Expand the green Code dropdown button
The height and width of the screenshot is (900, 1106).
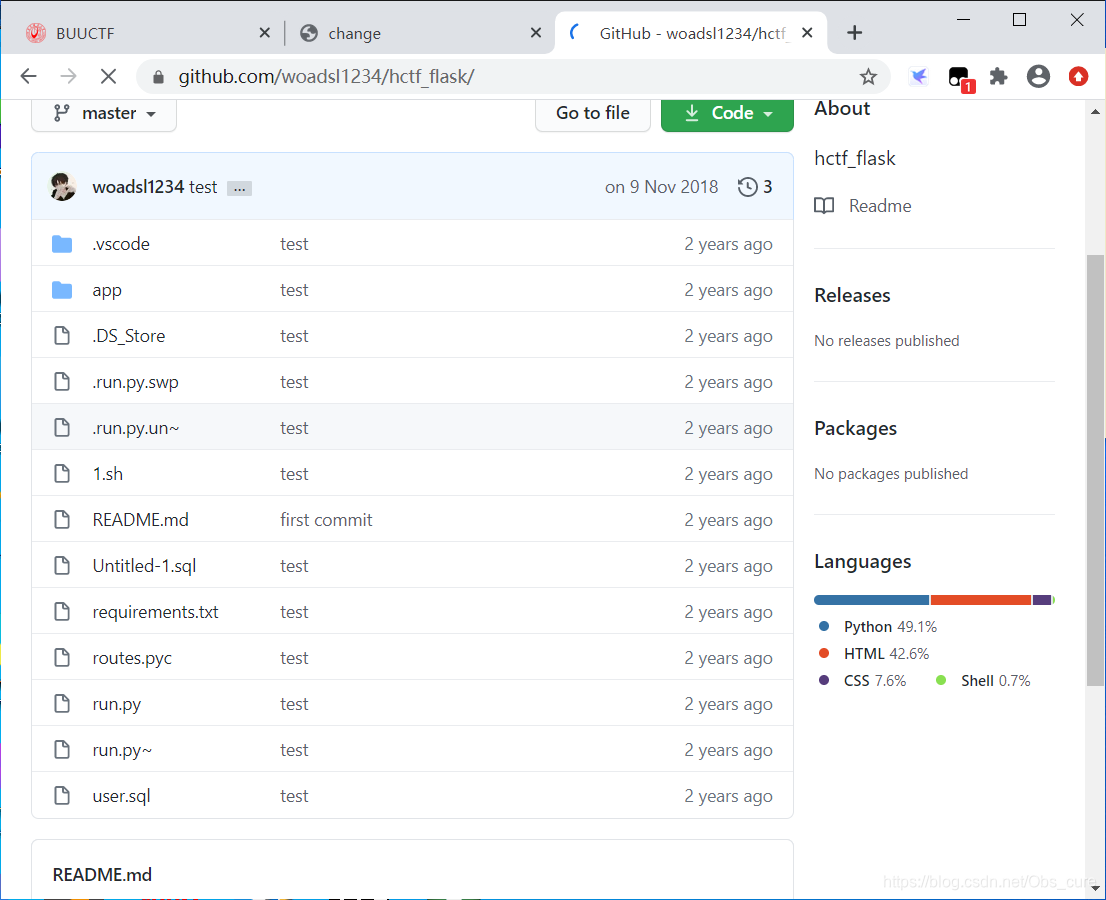(x=727, y=113)
